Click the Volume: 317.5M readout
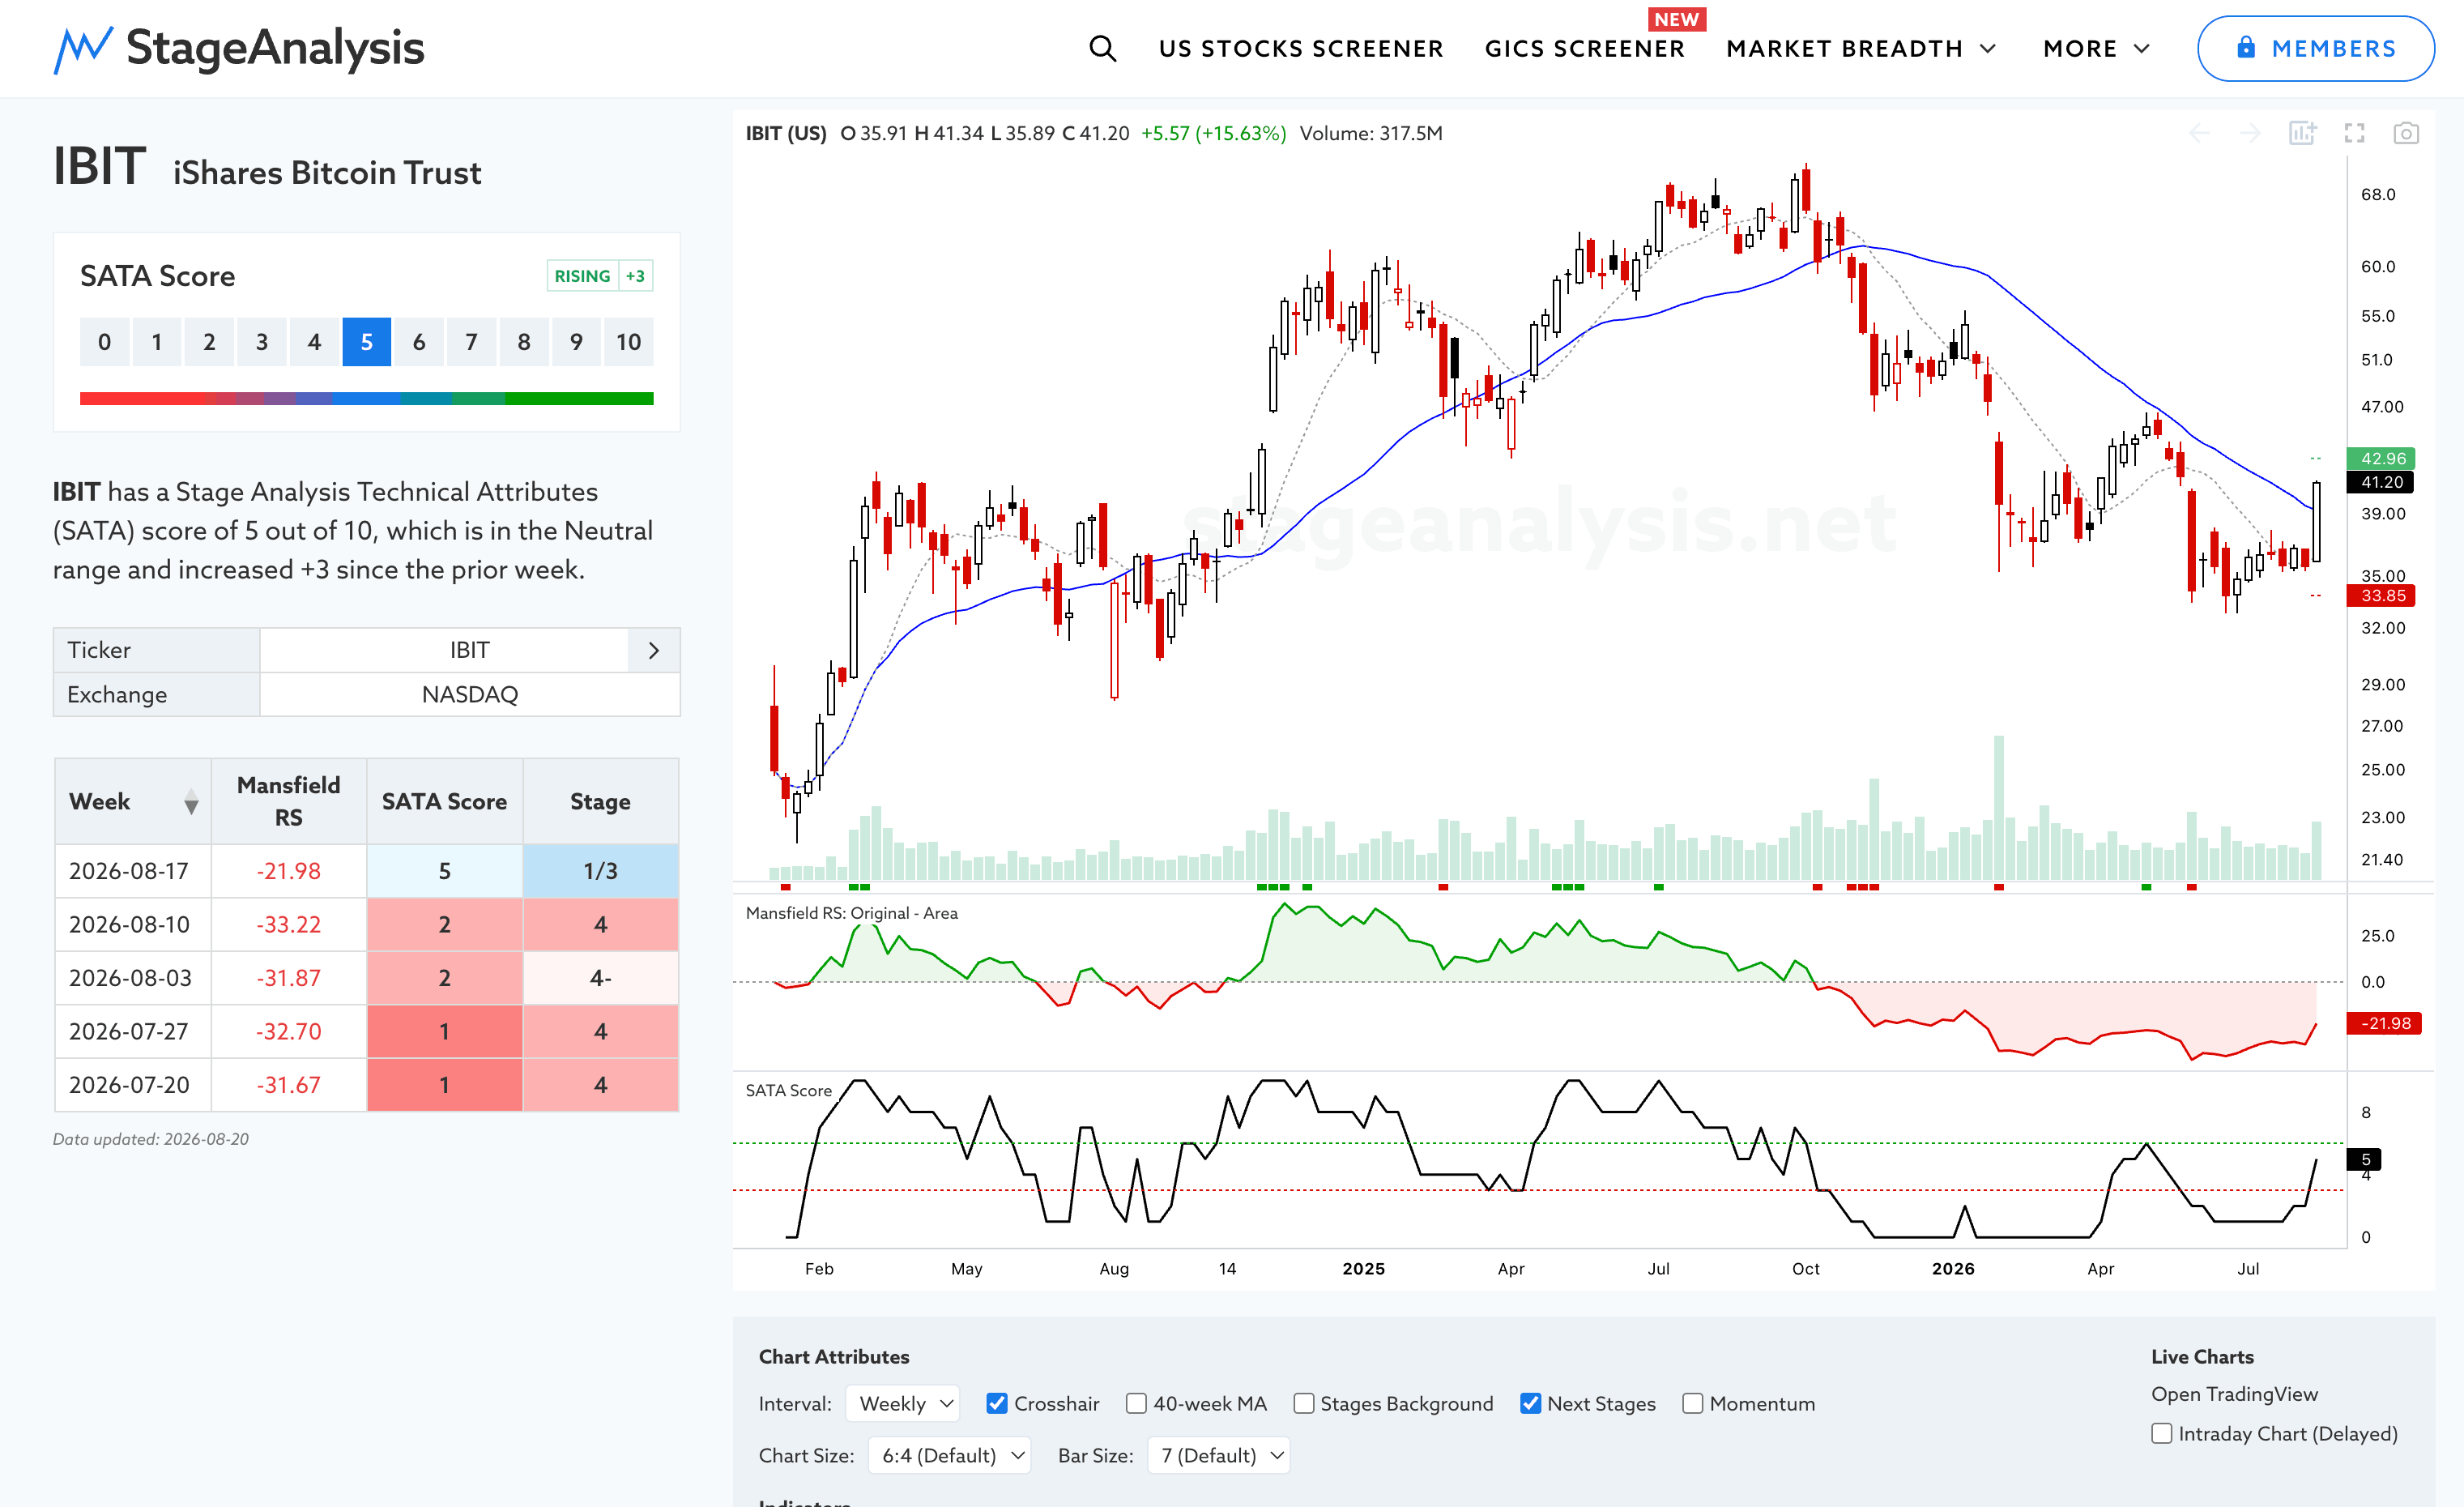The width and height of the screenshot is (2464, 1507). (x=1371, y=133)
